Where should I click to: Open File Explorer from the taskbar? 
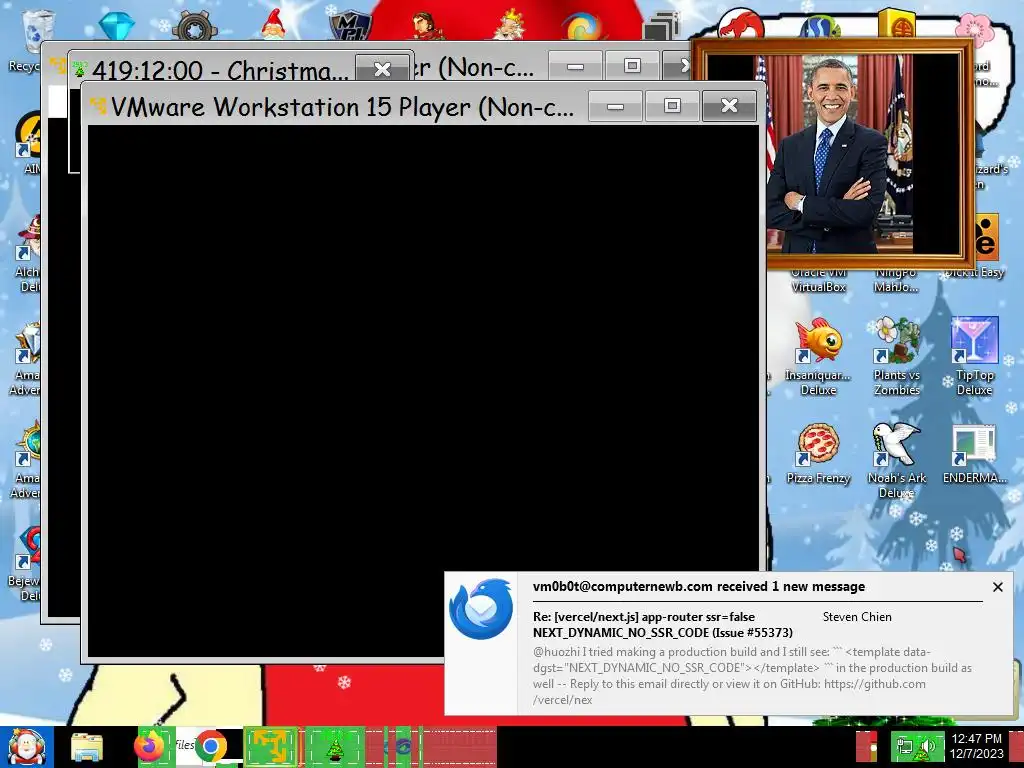[x=87, y=748]
